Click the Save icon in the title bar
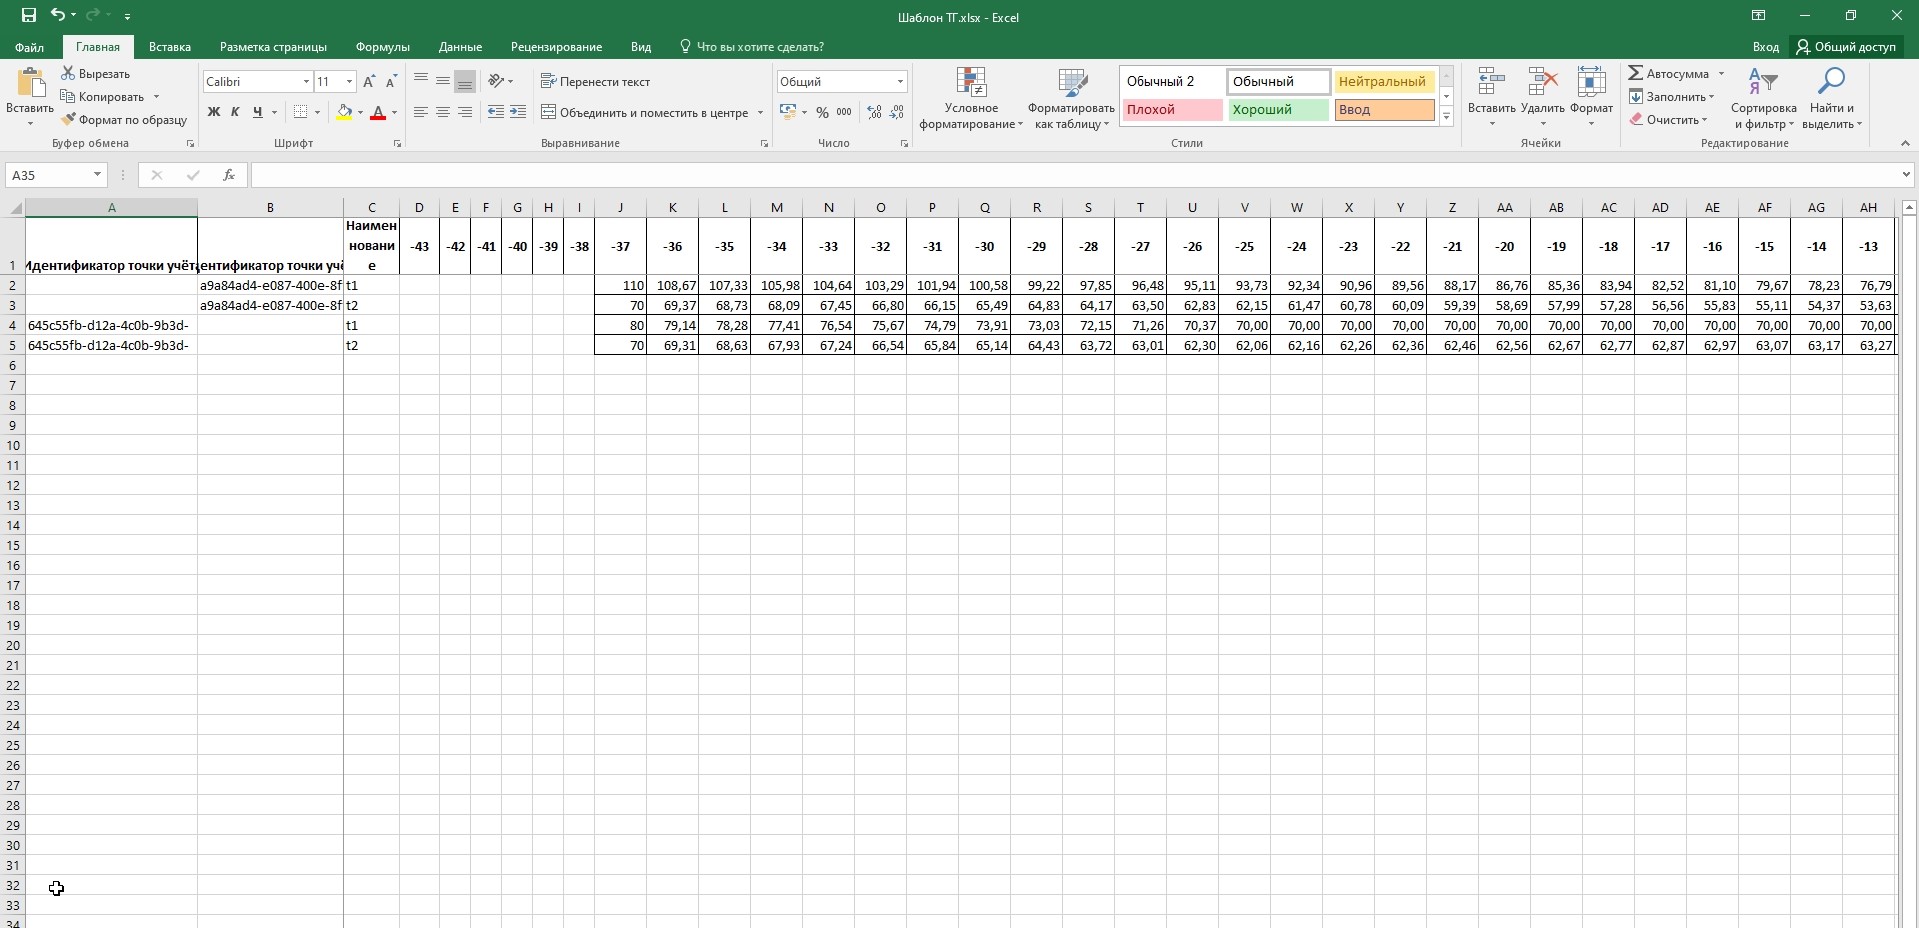The height and width of the screenshot is (928, 1919). tap(28, 15)
